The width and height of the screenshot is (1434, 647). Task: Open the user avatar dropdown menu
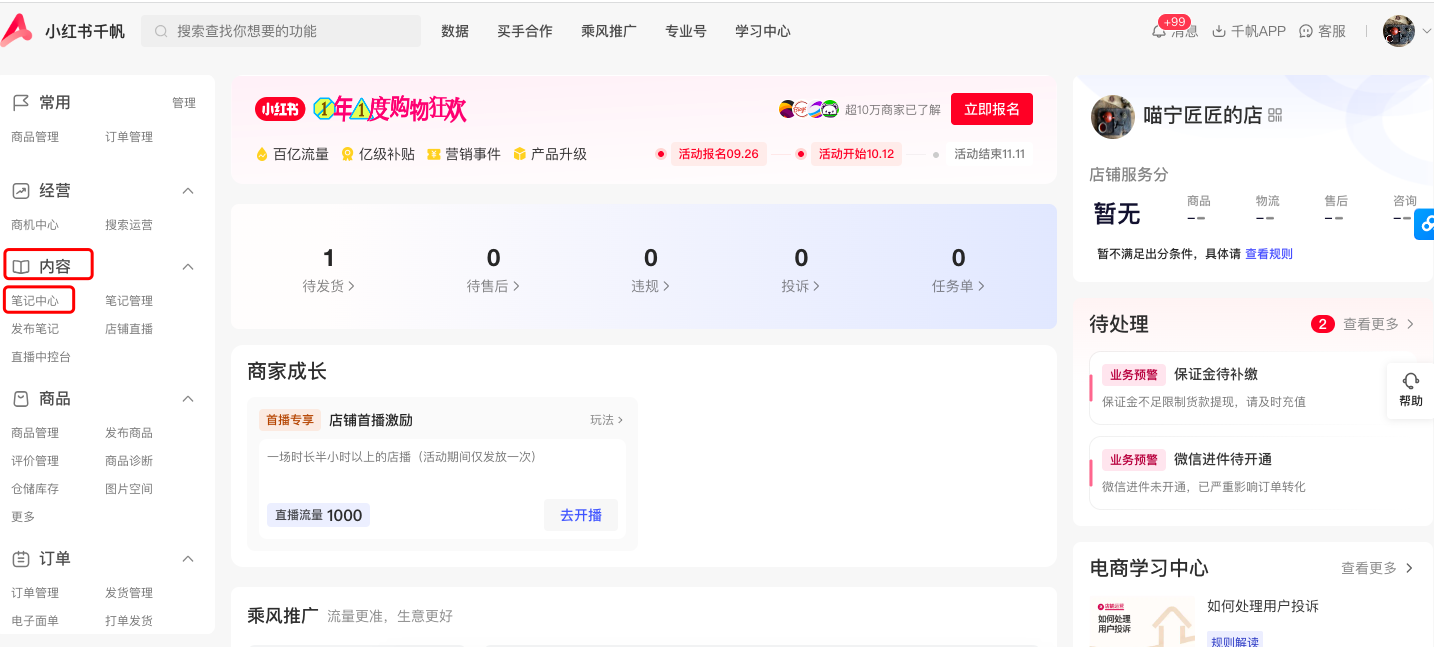pos(1407,31)
